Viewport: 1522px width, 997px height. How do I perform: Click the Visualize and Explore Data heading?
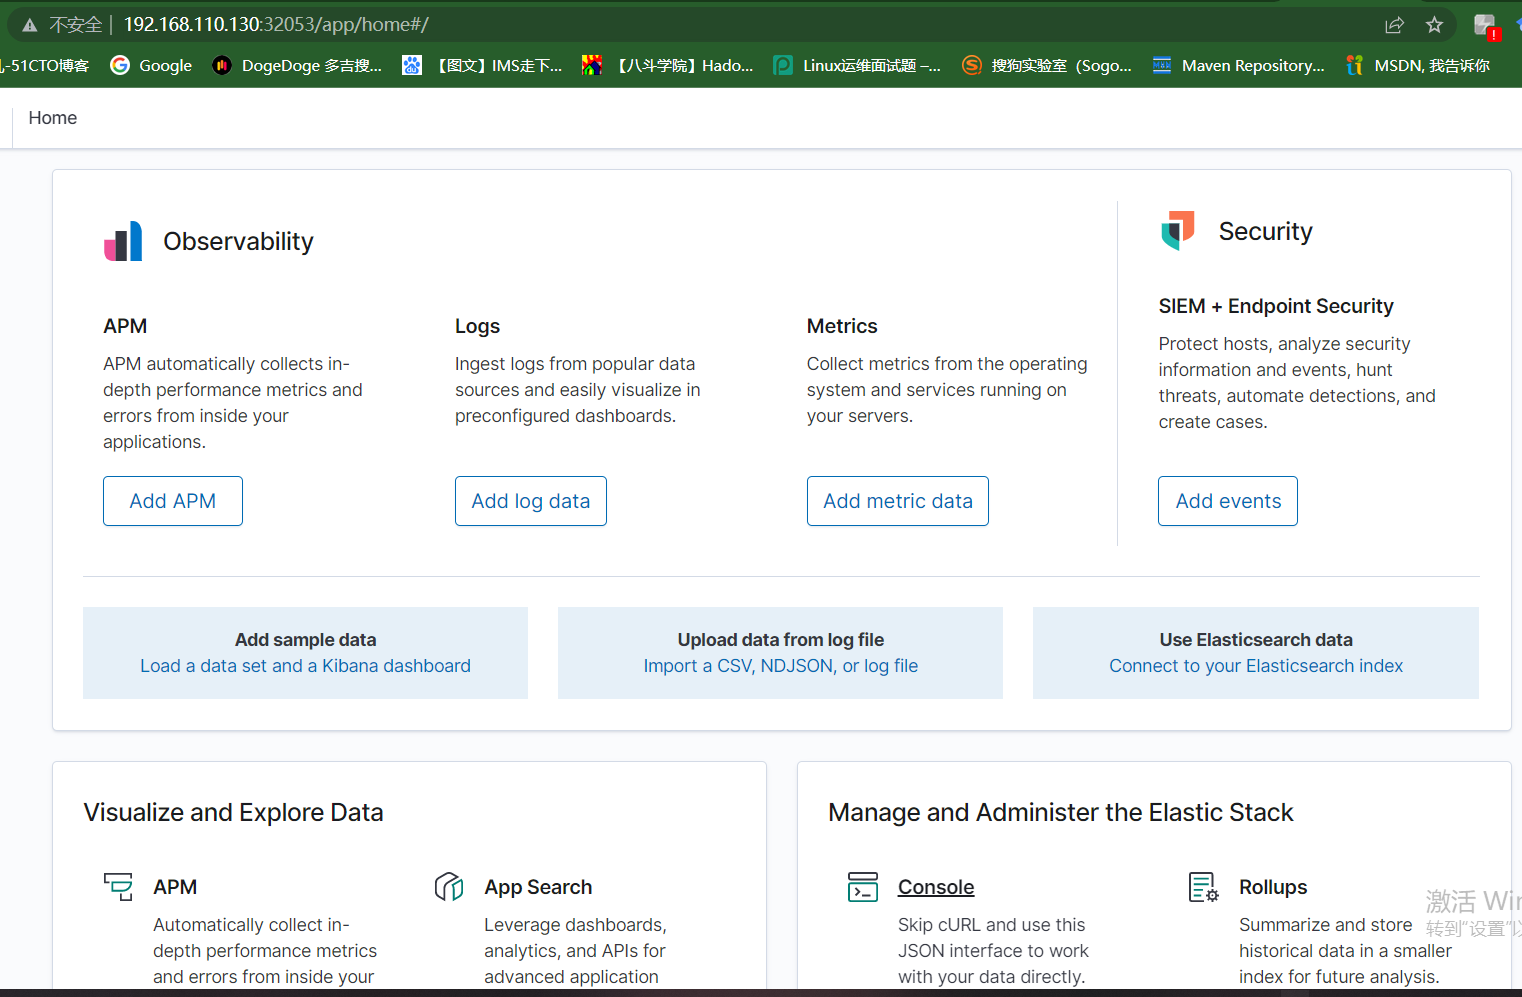pyautogui.click(x=233, y=812)
